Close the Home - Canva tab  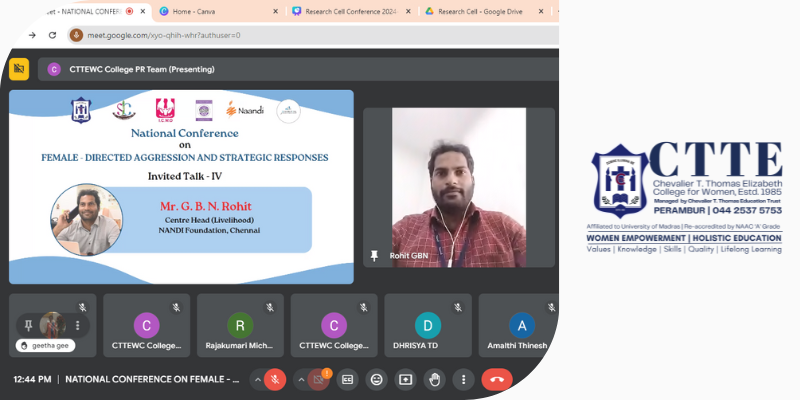(276, 11)
